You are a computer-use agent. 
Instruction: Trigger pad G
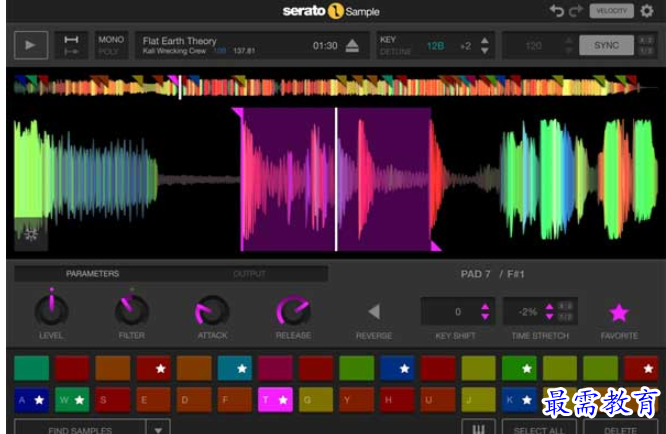[316, 400]
